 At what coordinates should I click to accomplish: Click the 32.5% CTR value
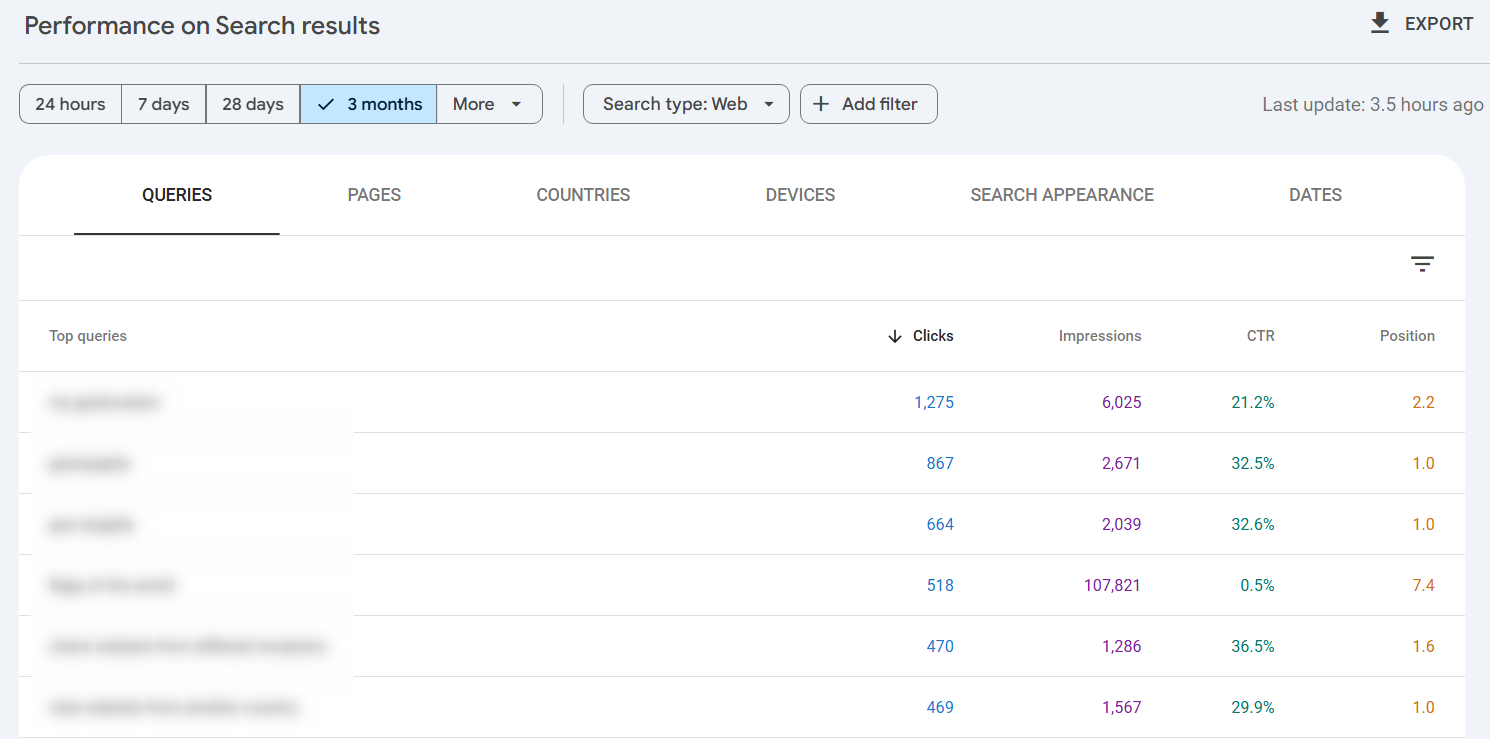coord(1253,463)
